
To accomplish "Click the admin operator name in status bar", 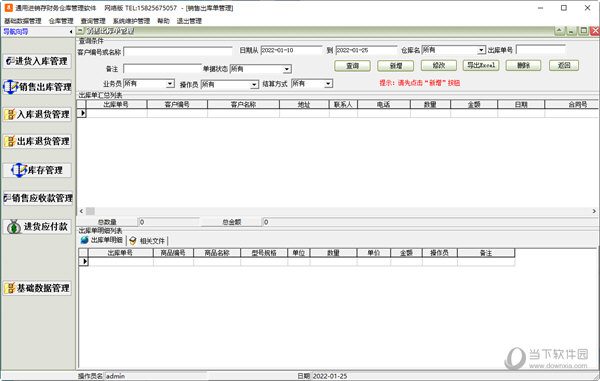I will (115, 376).
